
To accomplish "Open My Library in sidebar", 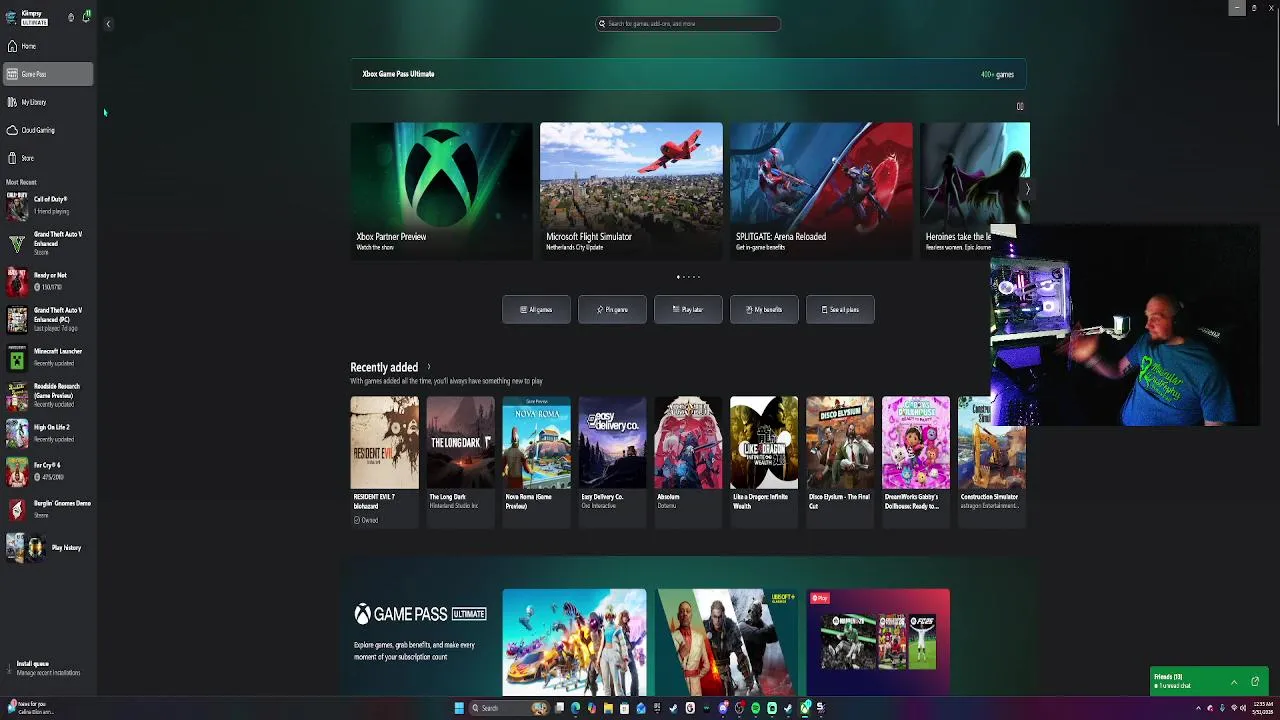I will point(48,102).
